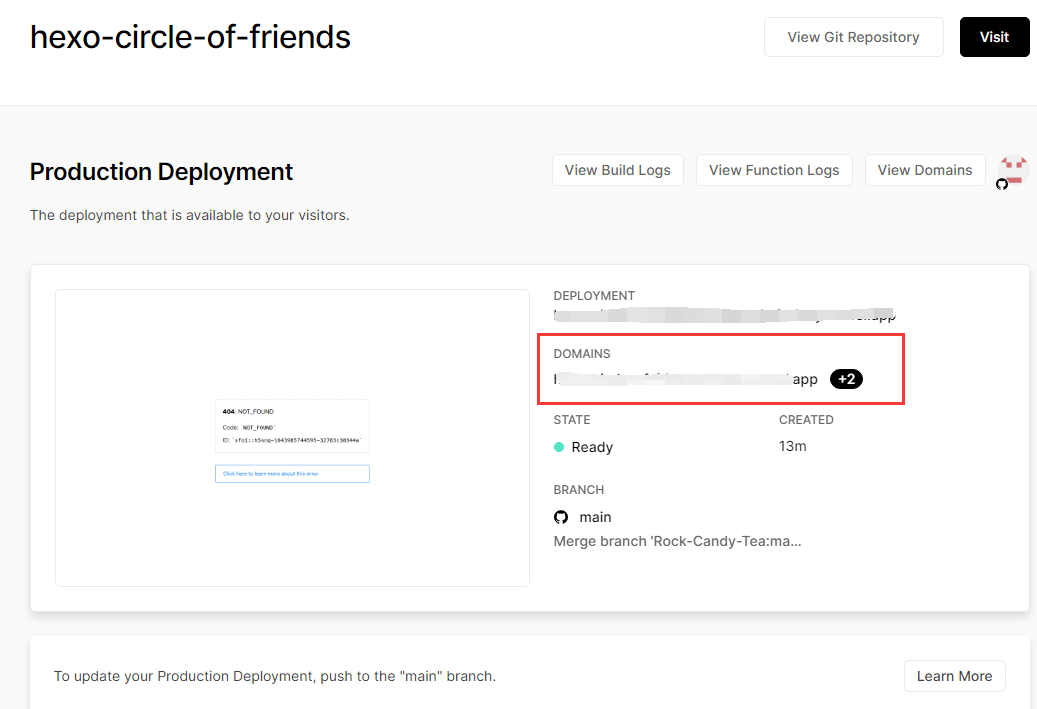
Task: Click the Ready state text
Action: (x=592, y=447)
